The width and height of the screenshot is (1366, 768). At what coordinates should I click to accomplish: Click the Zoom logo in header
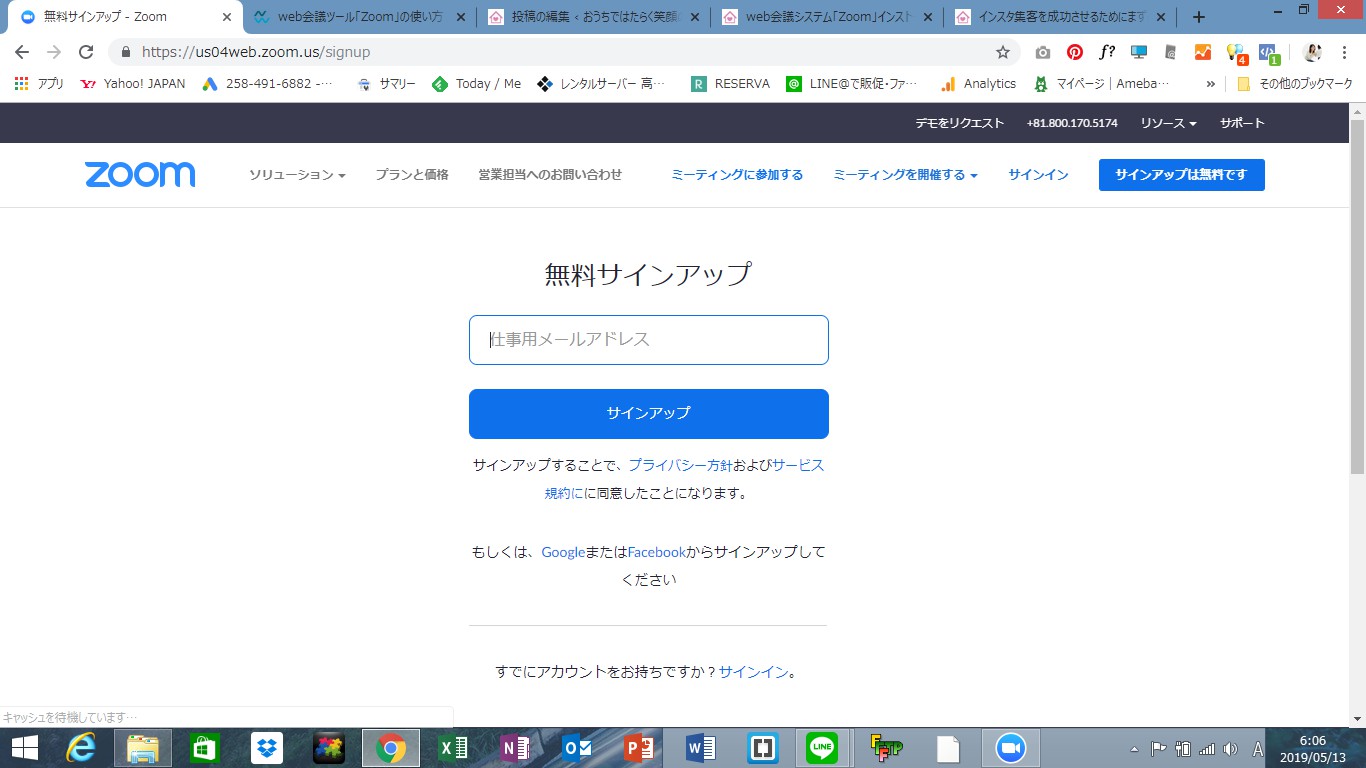click(140, 175)
